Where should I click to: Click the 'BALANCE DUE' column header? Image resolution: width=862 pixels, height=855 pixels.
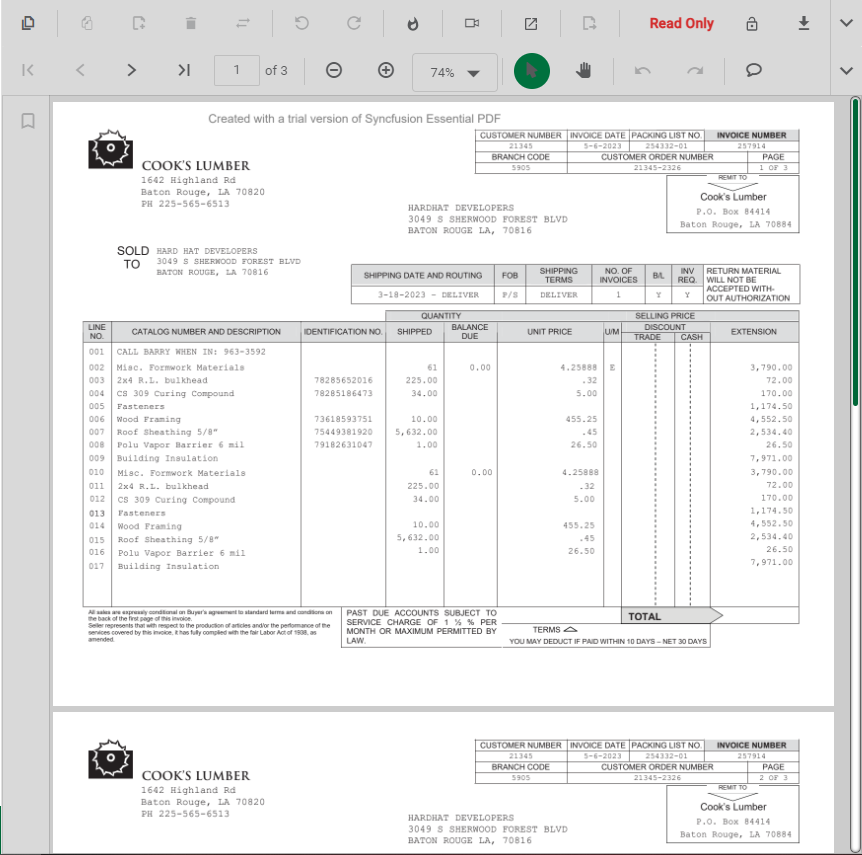(470, 332)
